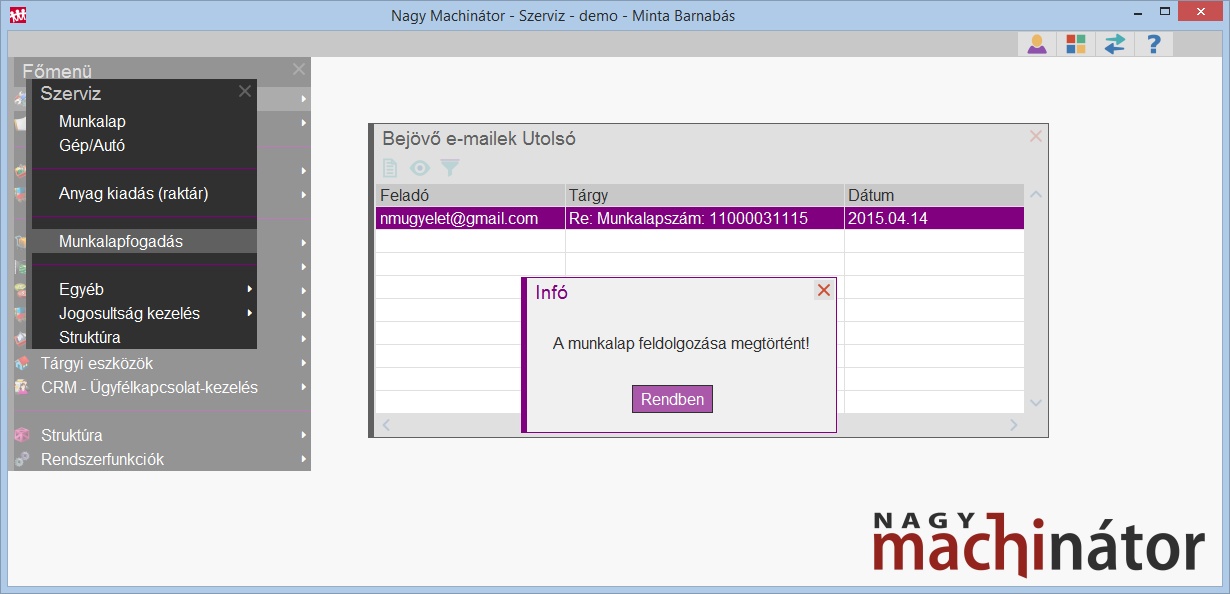Click the CRM - Ügyfélkapcsolat-kezelés menu icon
The width and height of the screenshot is (1230, 594).
point(22,387)
